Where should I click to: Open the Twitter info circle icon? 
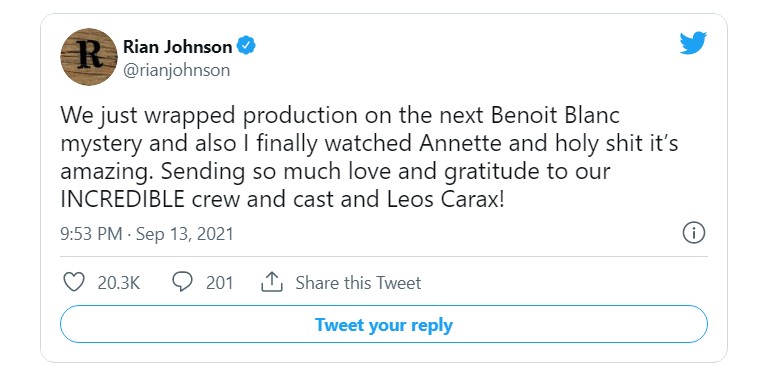pos(694,233)
